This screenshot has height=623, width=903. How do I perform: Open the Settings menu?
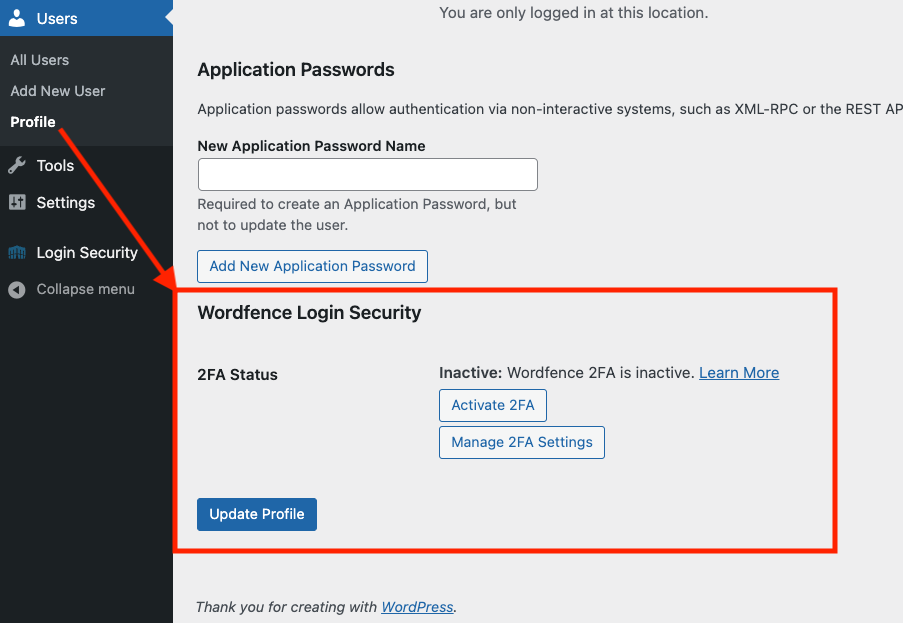pyautogui.click(x=64, y=202)
